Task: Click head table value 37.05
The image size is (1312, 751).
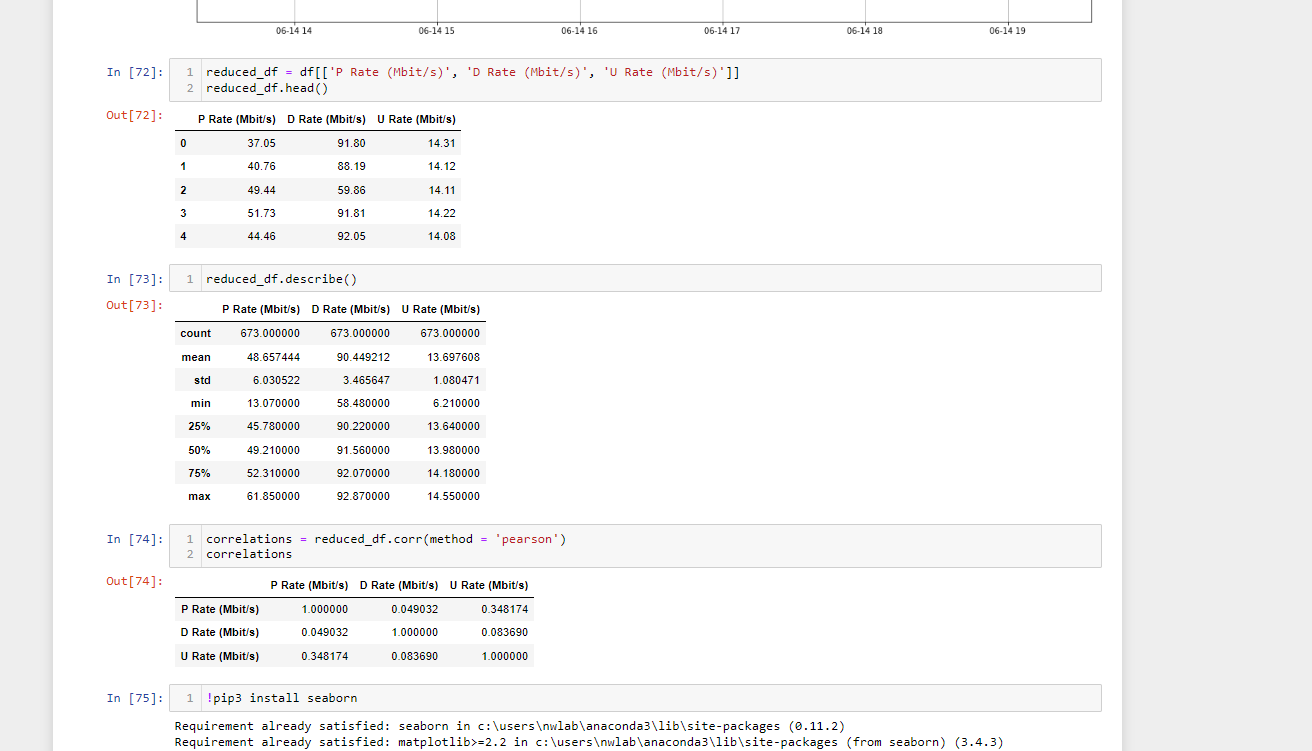Action: tap(262, 143)
